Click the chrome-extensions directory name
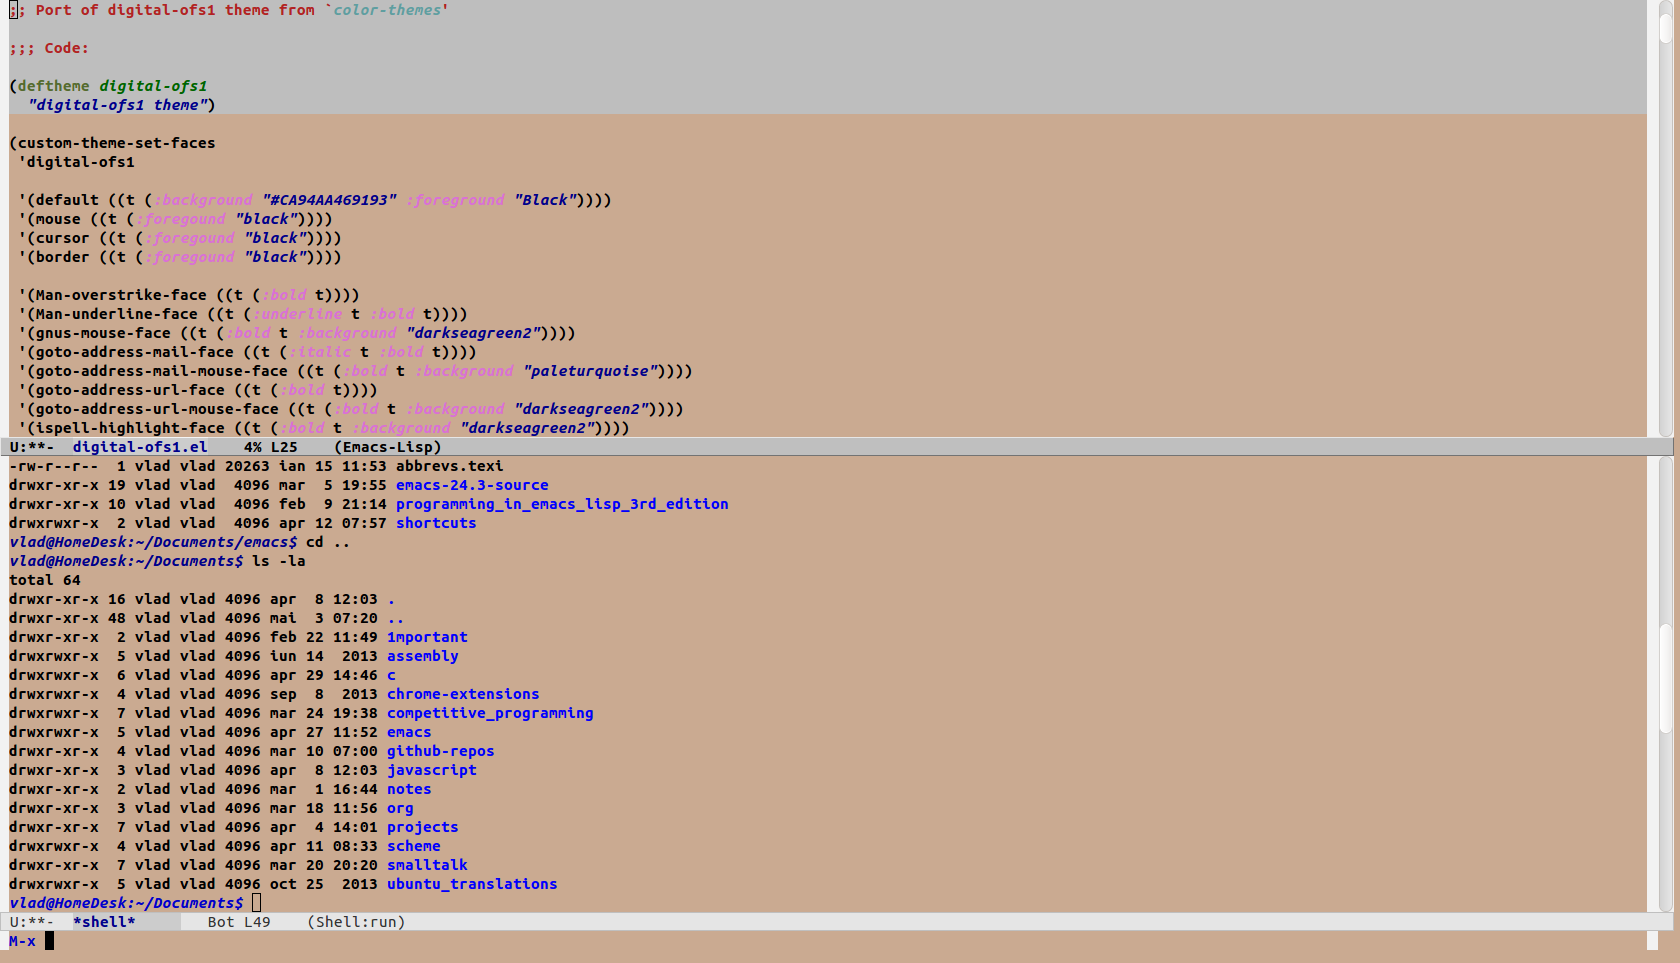1680x963 pixels. [463, 694]
